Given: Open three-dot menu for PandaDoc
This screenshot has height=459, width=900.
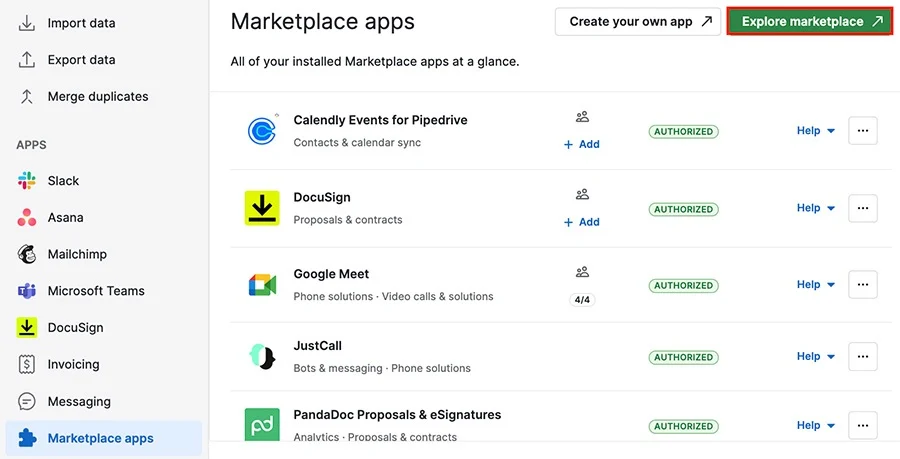Looking at the screenshot, I should 863,426.
